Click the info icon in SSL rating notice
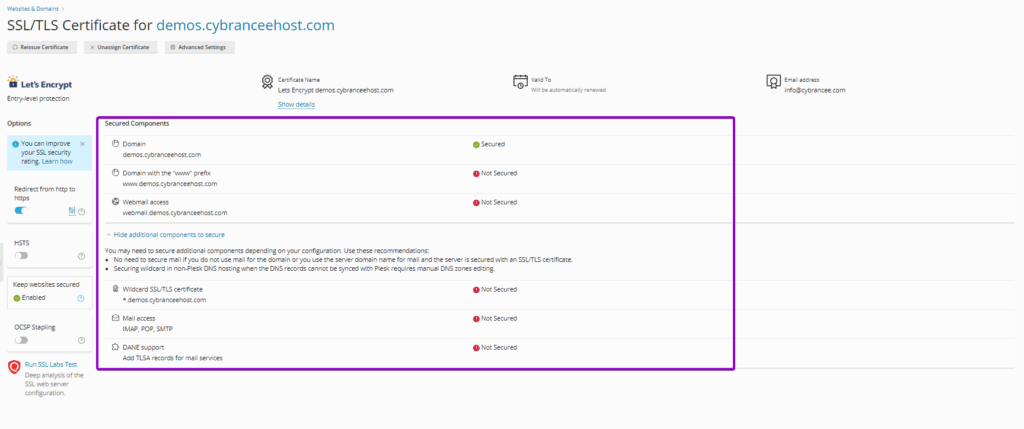Viewport: 1024px width, 429px height. pyautogui.click(x=15, y=144)
